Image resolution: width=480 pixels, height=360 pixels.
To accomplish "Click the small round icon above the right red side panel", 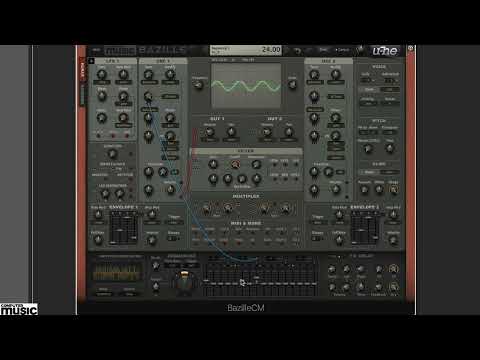I will point(411,48).
